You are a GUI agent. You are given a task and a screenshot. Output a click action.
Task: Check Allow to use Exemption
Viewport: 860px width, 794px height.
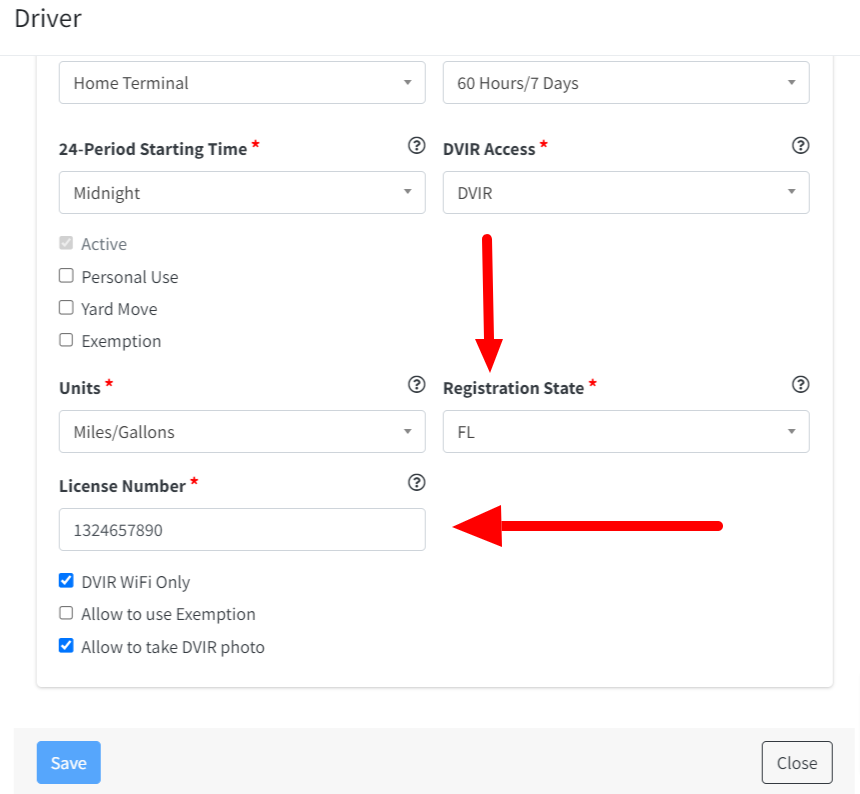coord(66,613)
